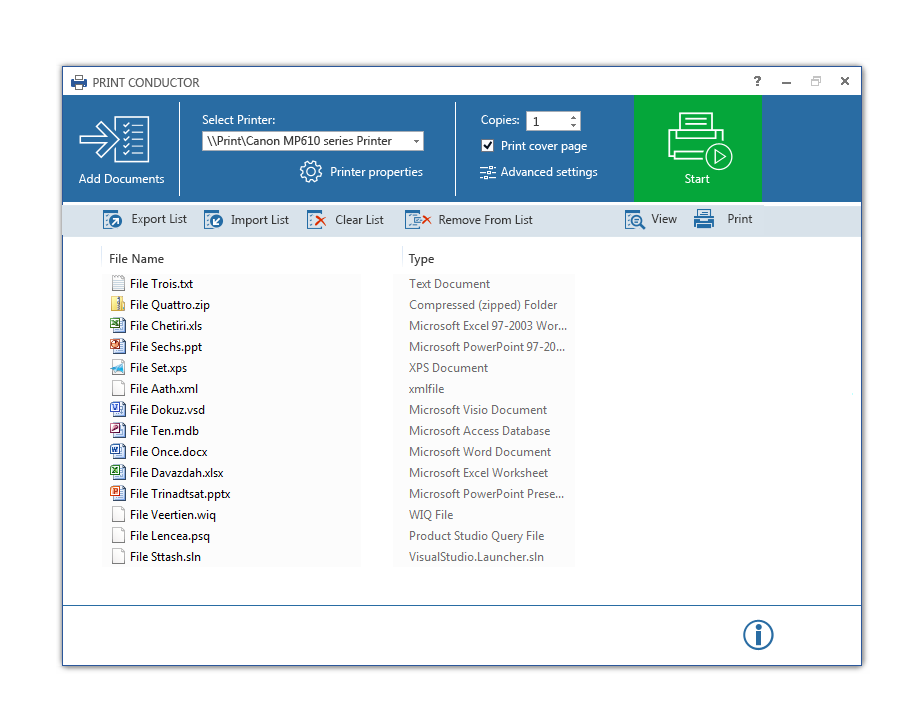The width and height of the screenshot is (920, 720).
Task: Click the Compressed (zipped) Folder type cell
Action: point(483,305)
